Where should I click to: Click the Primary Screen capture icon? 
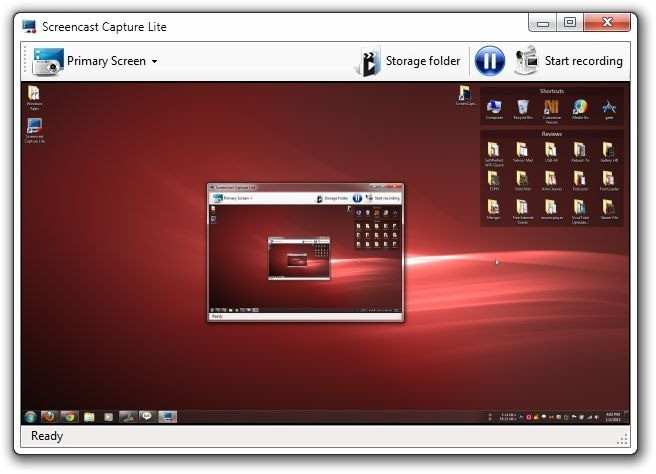[48, 61]
